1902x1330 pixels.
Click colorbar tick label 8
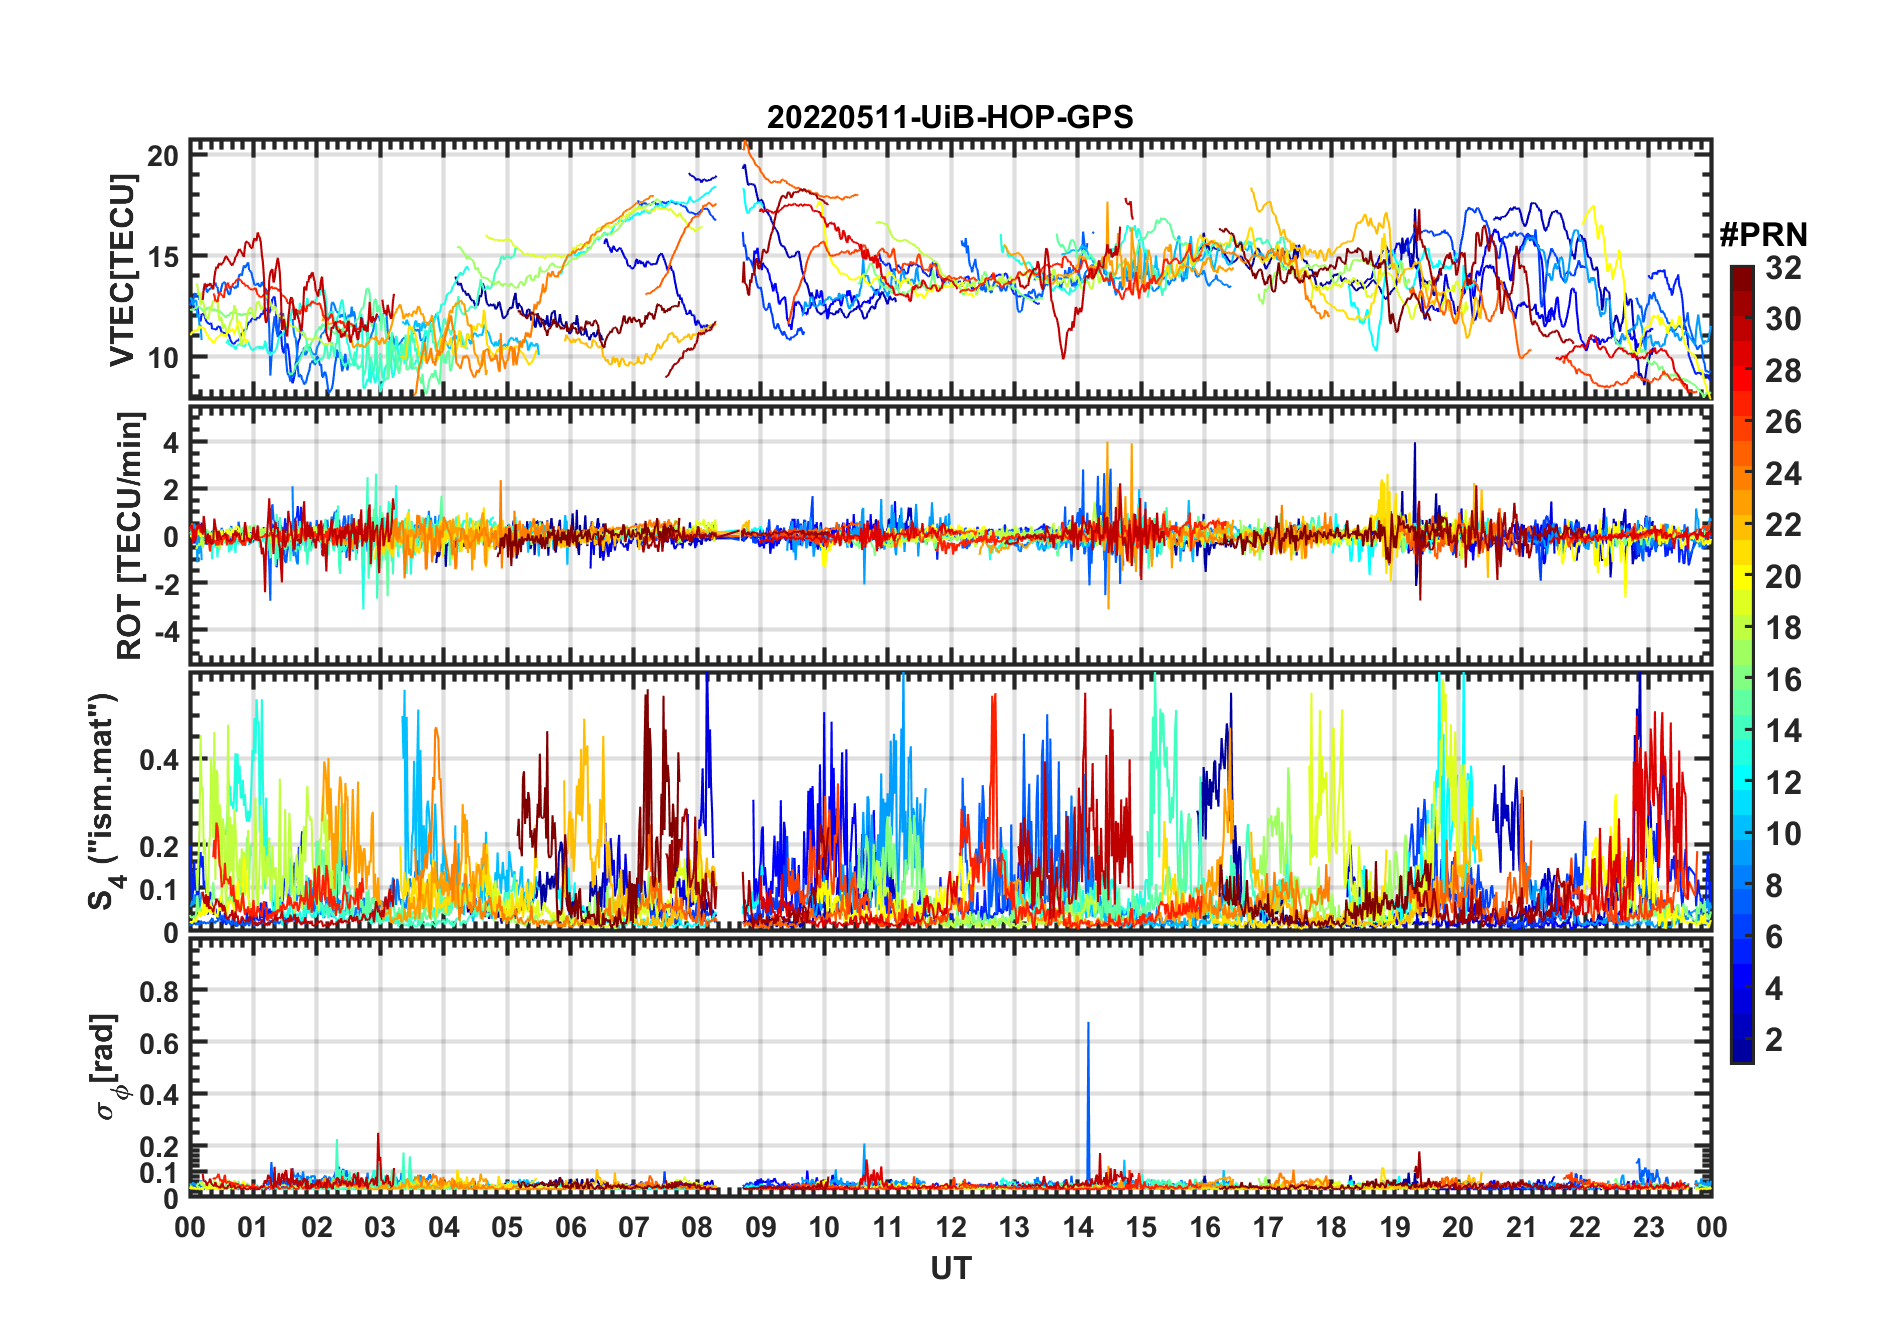pos(1774,886)
